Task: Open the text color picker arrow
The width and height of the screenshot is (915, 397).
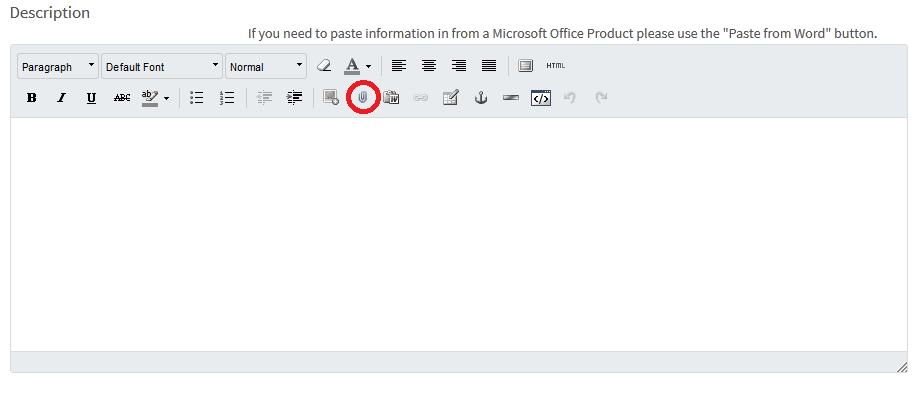Action: click(368, 67)
